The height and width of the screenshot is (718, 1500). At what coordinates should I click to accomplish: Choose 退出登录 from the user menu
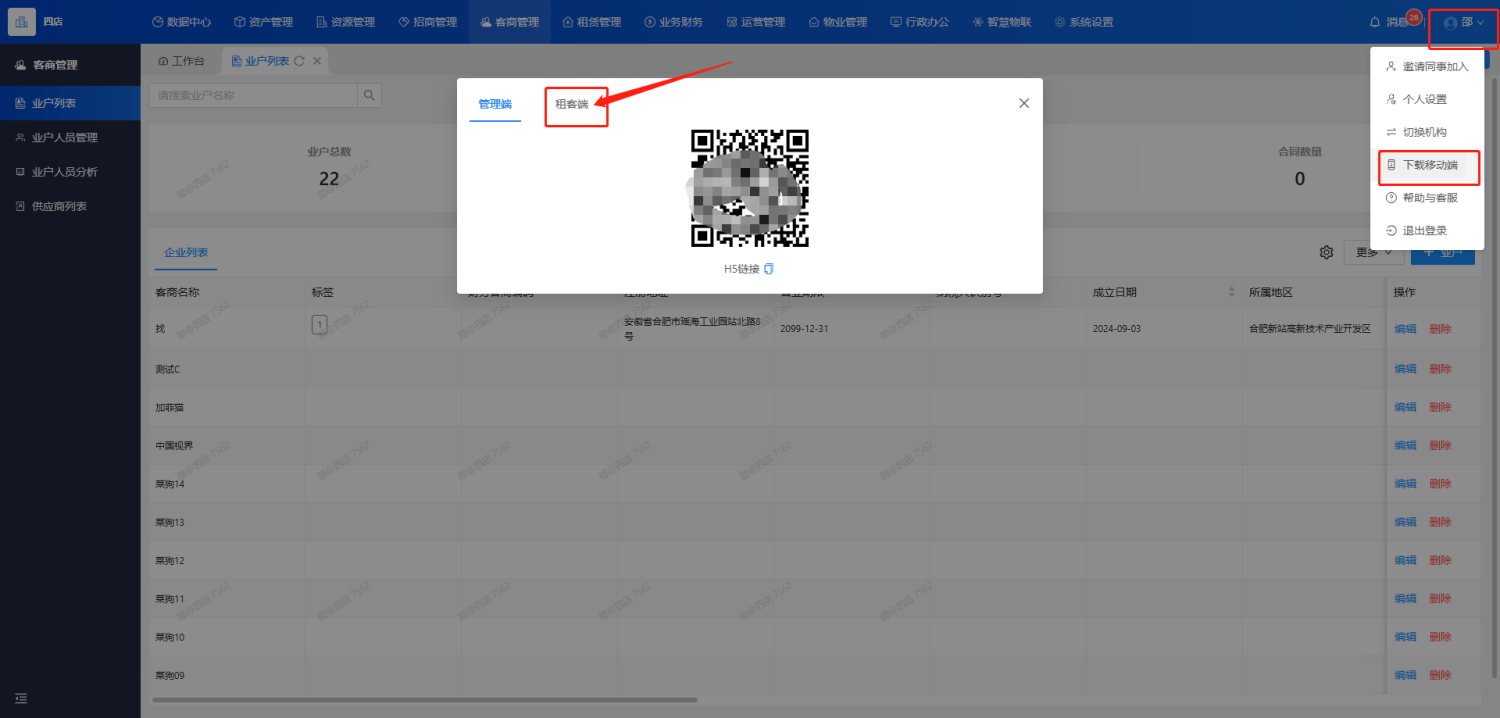(1427, 230)
